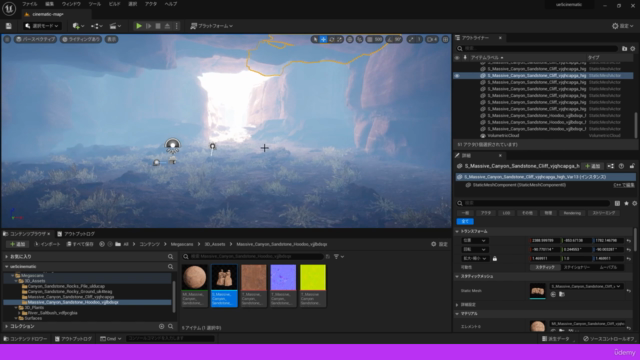Maximize the viewport layout icon

tap(445, 40)
